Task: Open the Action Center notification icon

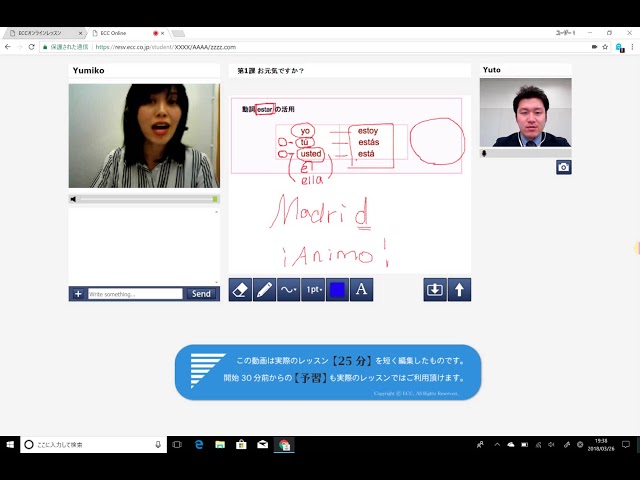Action: tap(626, 444)
